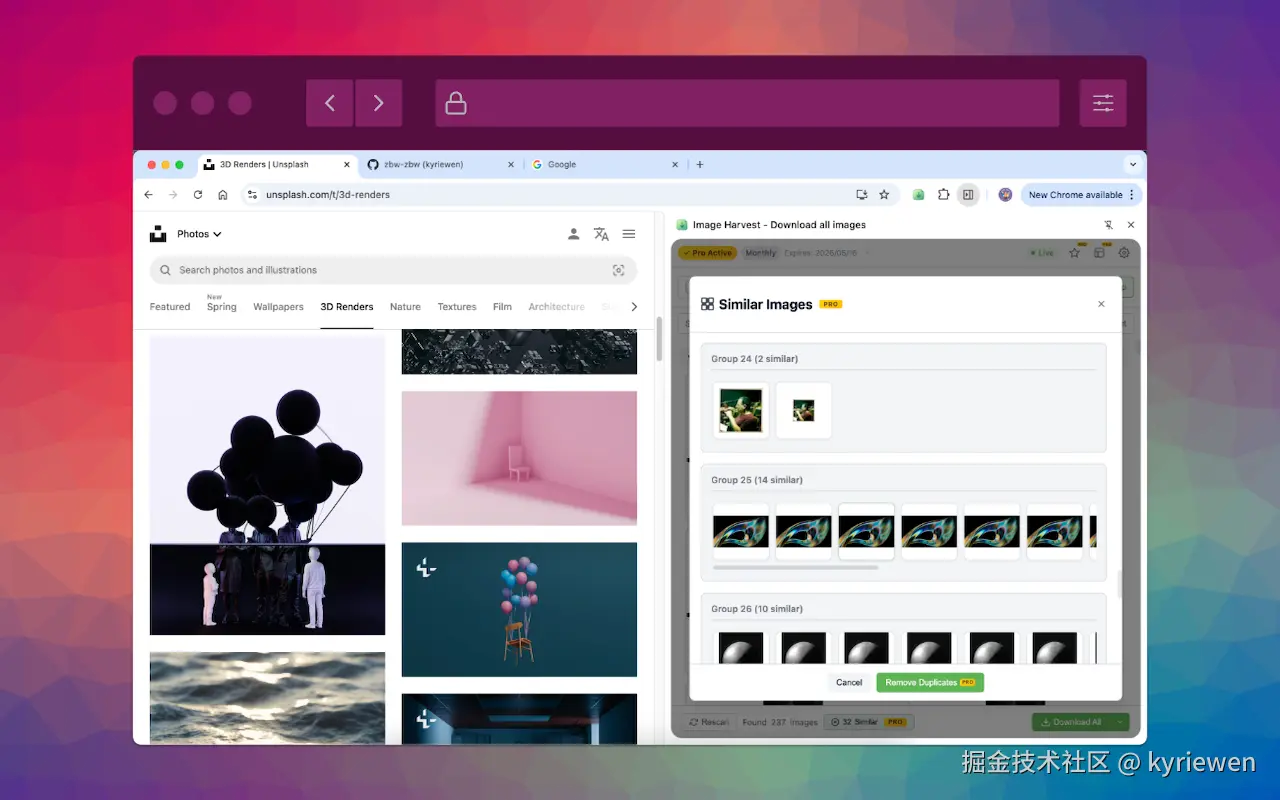Toggle the bookmark star in the address bar
The image size is (1280, 800).
coord(884,194)
